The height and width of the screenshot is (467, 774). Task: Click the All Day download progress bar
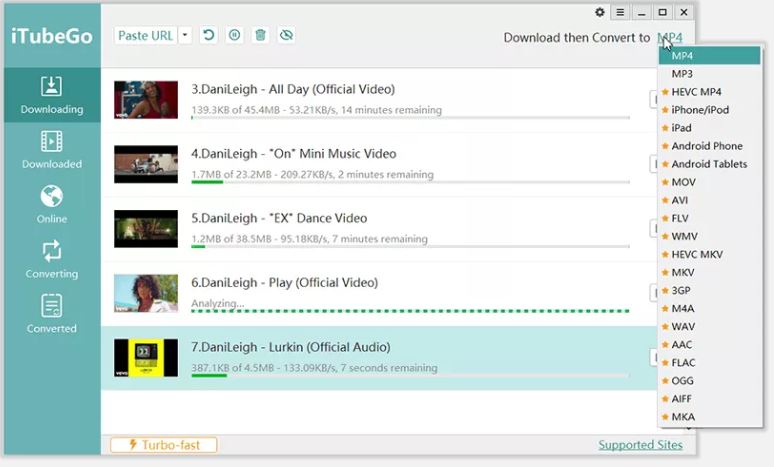coord(411,118)
